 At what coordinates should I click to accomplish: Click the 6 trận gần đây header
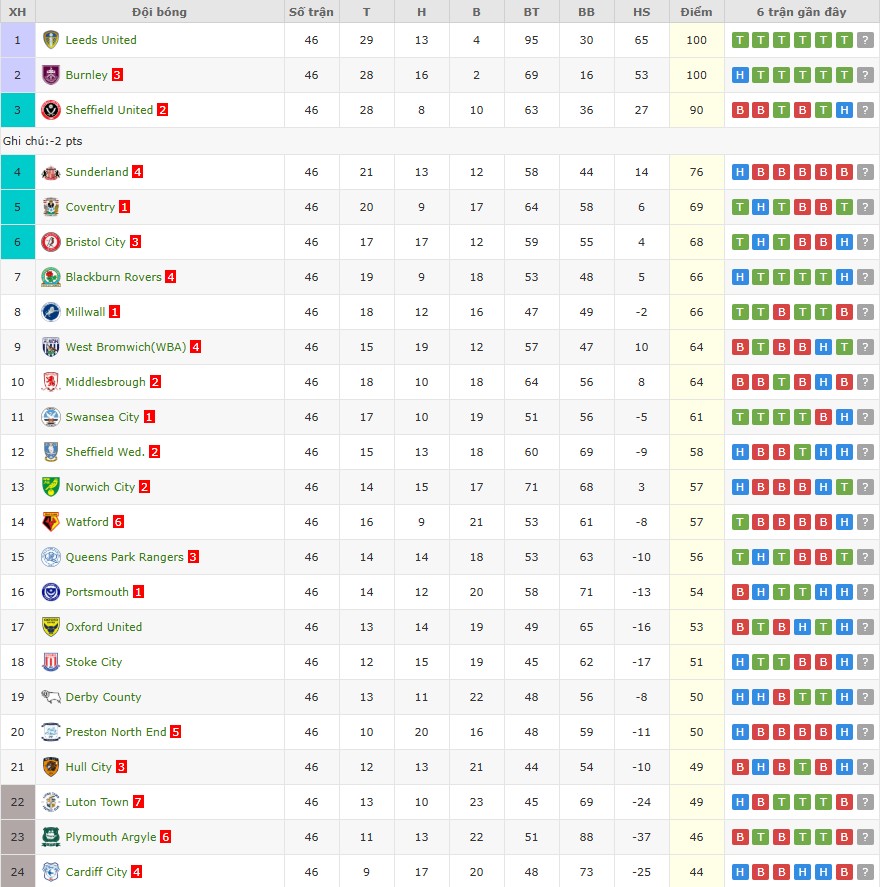802,12
